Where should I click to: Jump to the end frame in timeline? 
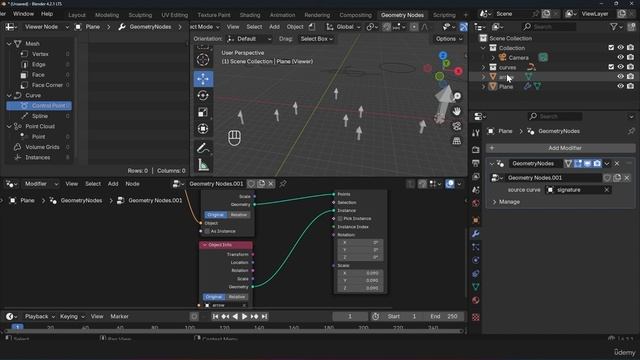264,317
